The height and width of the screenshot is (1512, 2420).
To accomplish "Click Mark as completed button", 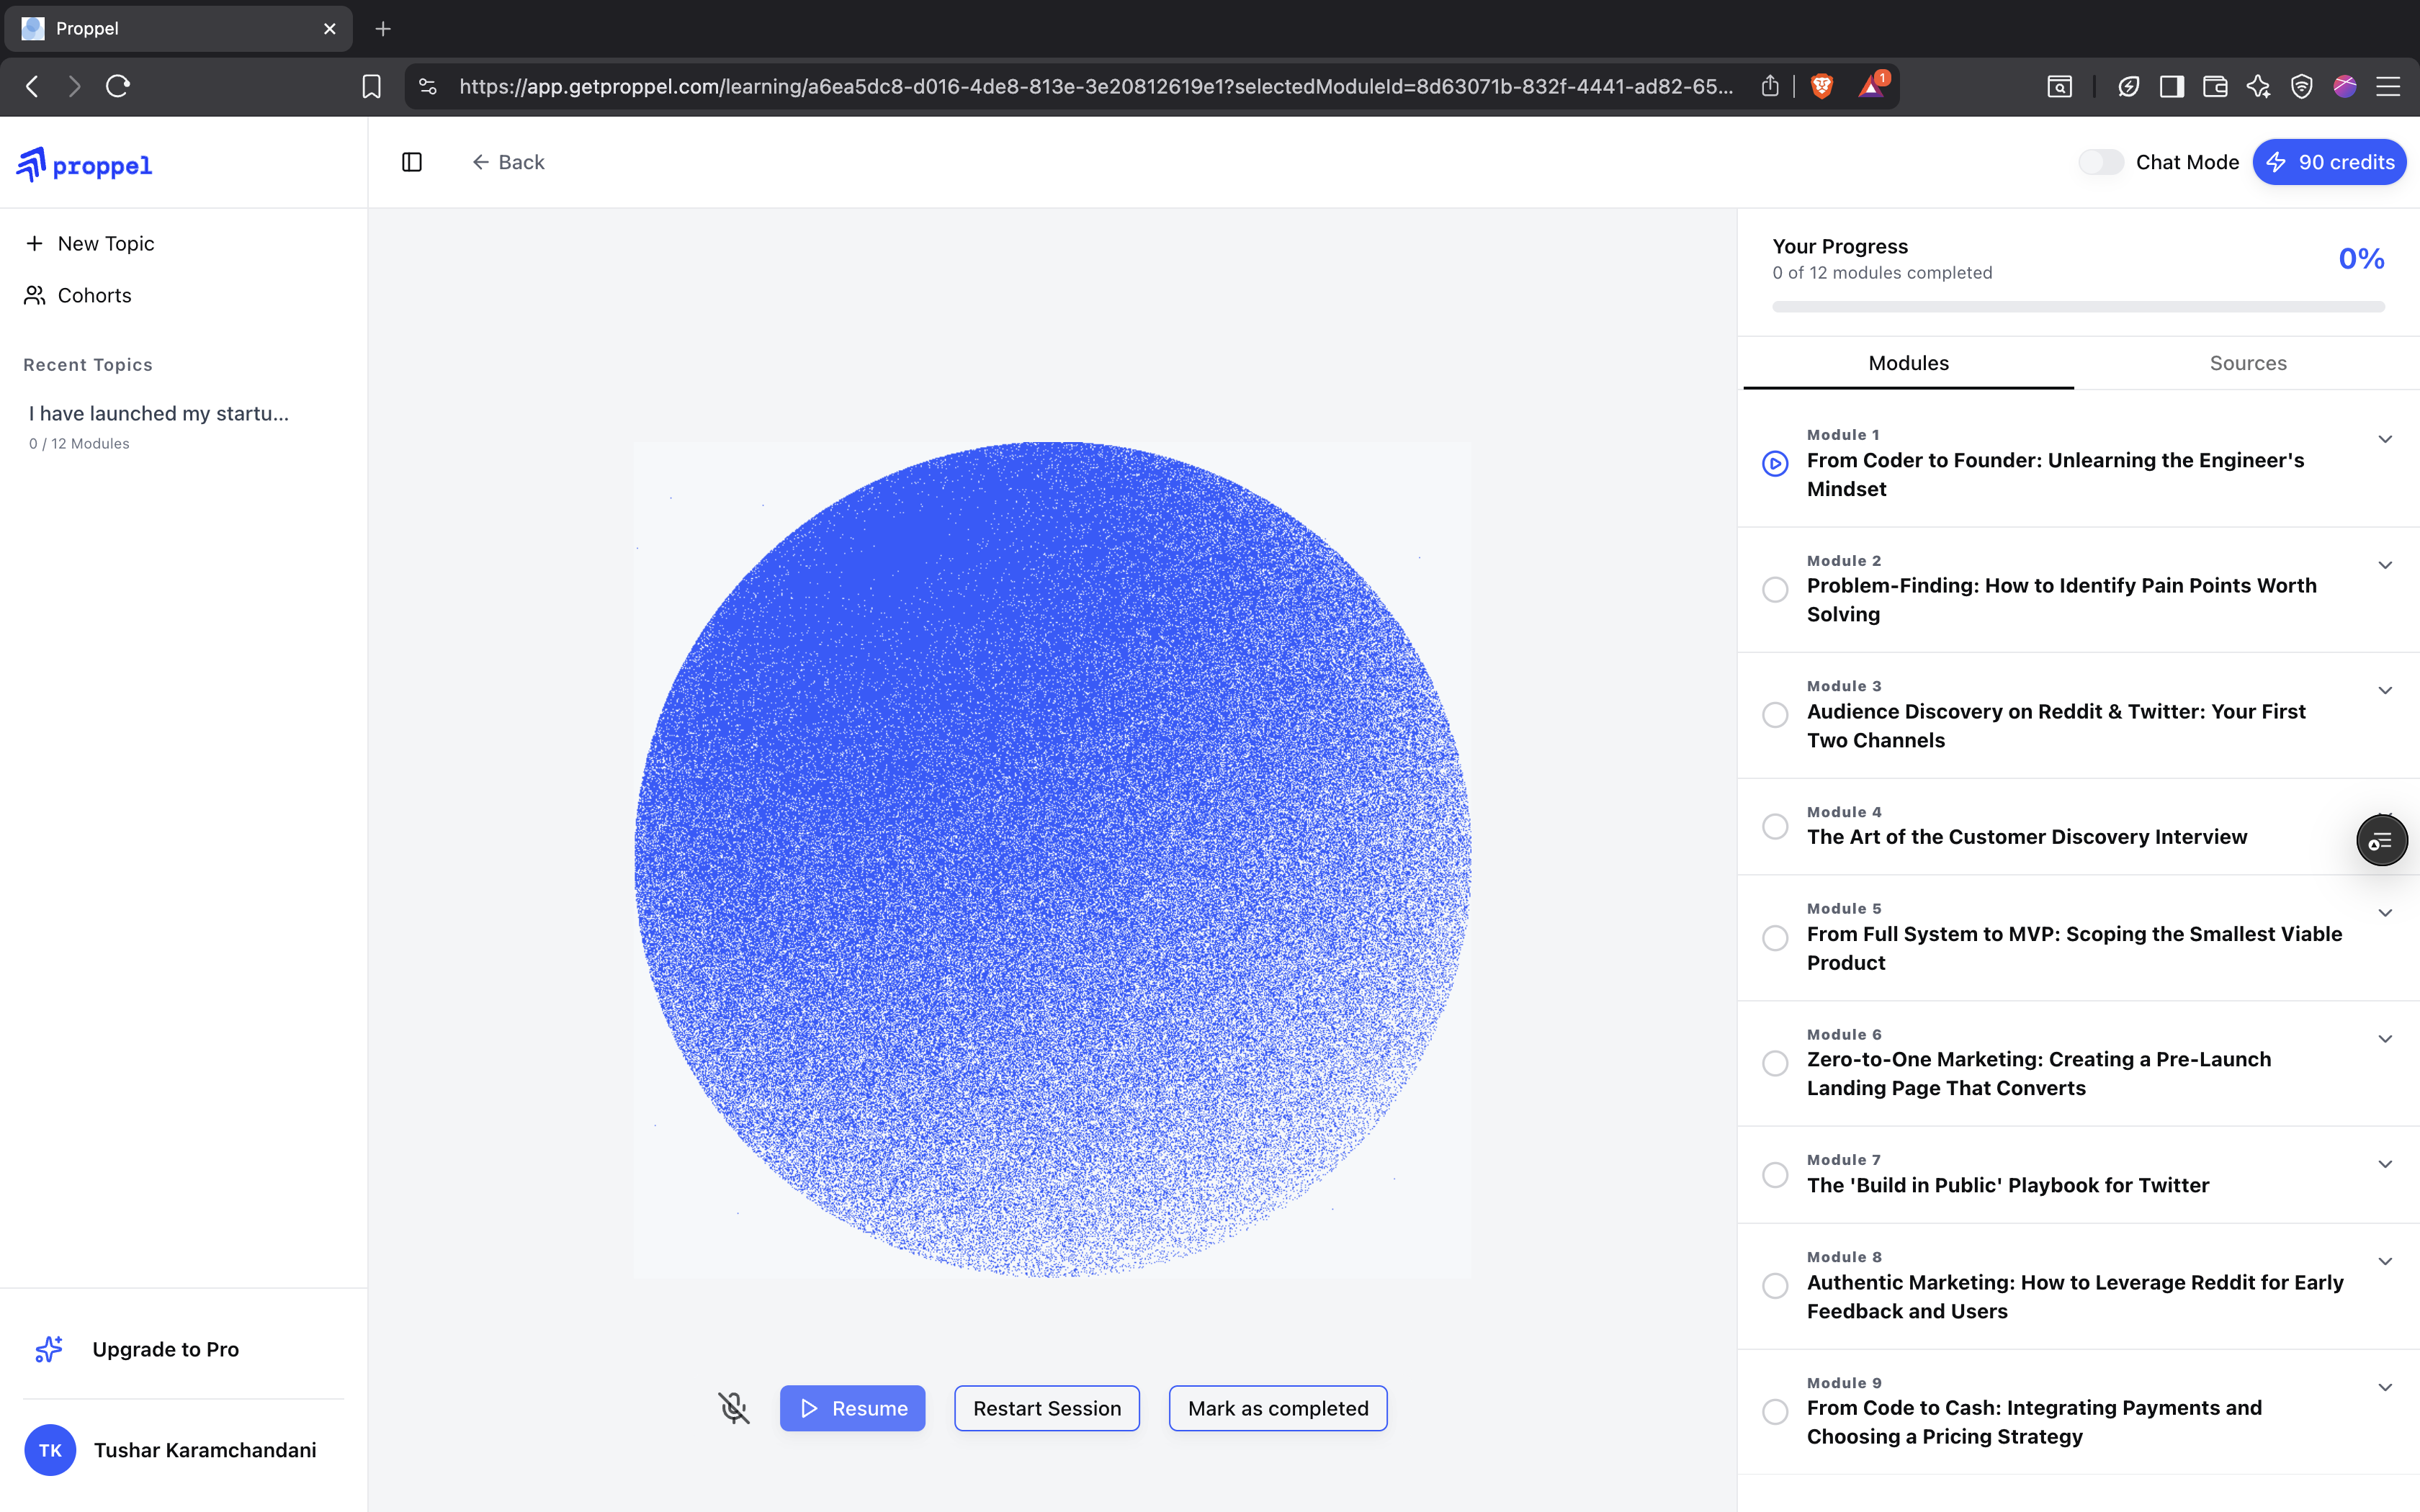I will pyautogui.click(x=1277, y=1408).
